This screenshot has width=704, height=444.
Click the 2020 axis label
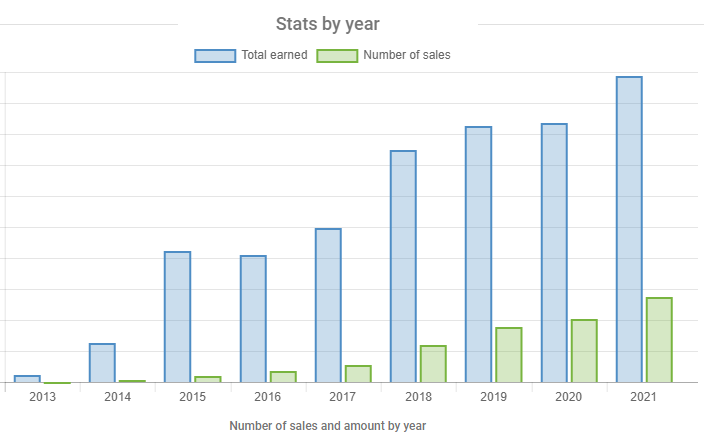(568, 397)
